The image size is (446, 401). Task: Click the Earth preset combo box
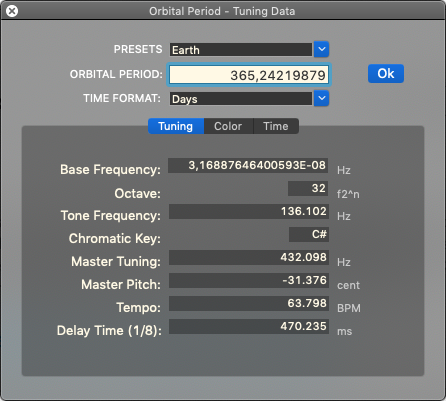coord(241,50)
